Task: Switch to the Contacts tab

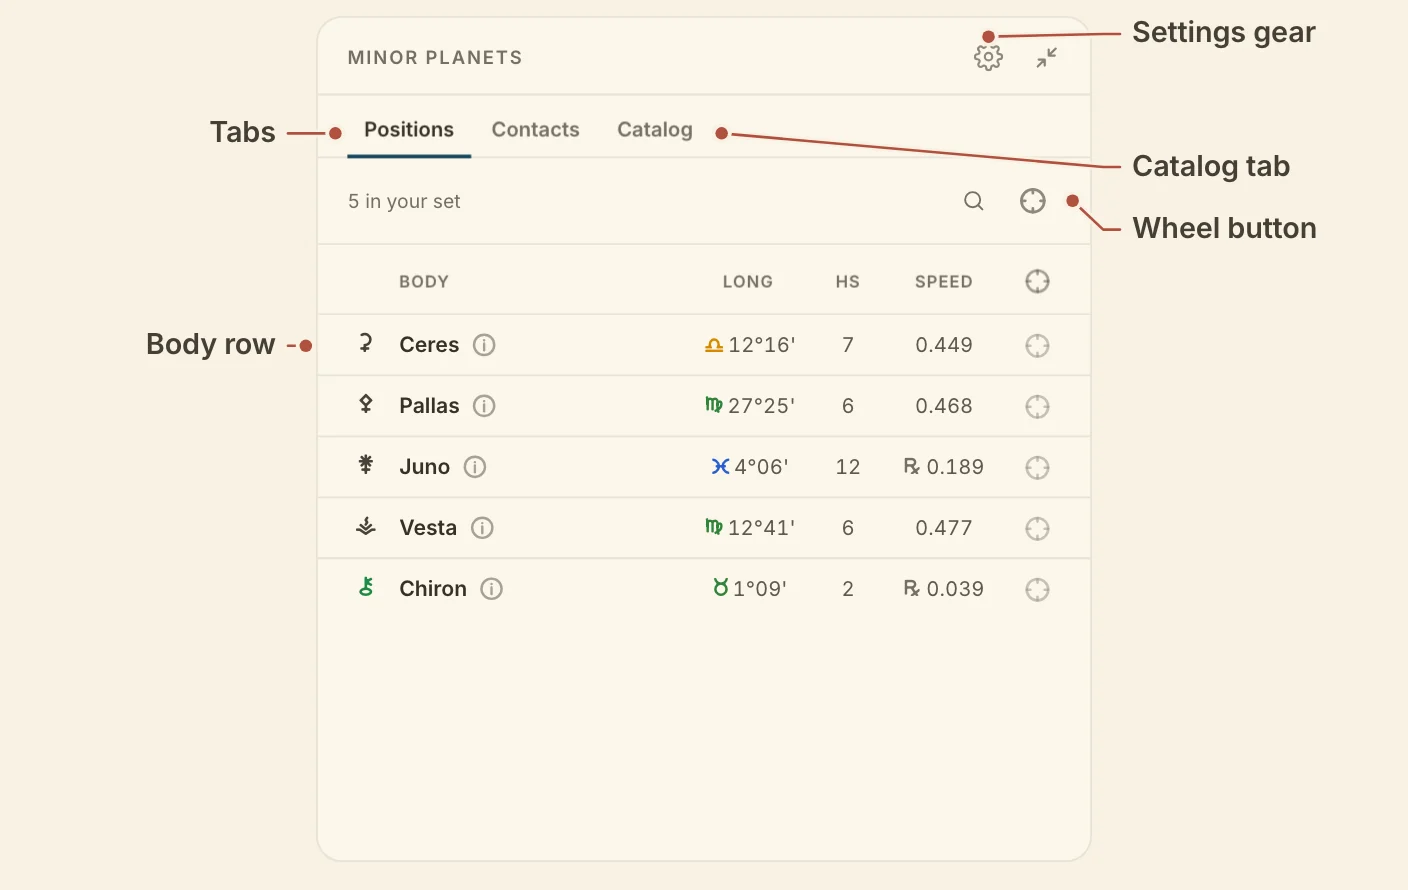Action: click(x=535, y=130)
